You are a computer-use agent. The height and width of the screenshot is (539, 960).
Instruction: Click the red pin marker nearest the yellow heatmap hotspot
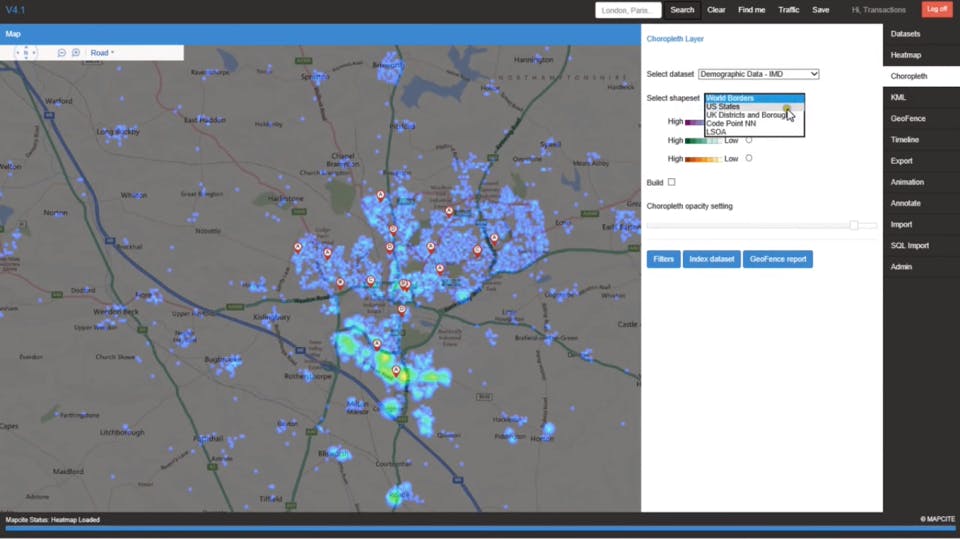[396, 372]
